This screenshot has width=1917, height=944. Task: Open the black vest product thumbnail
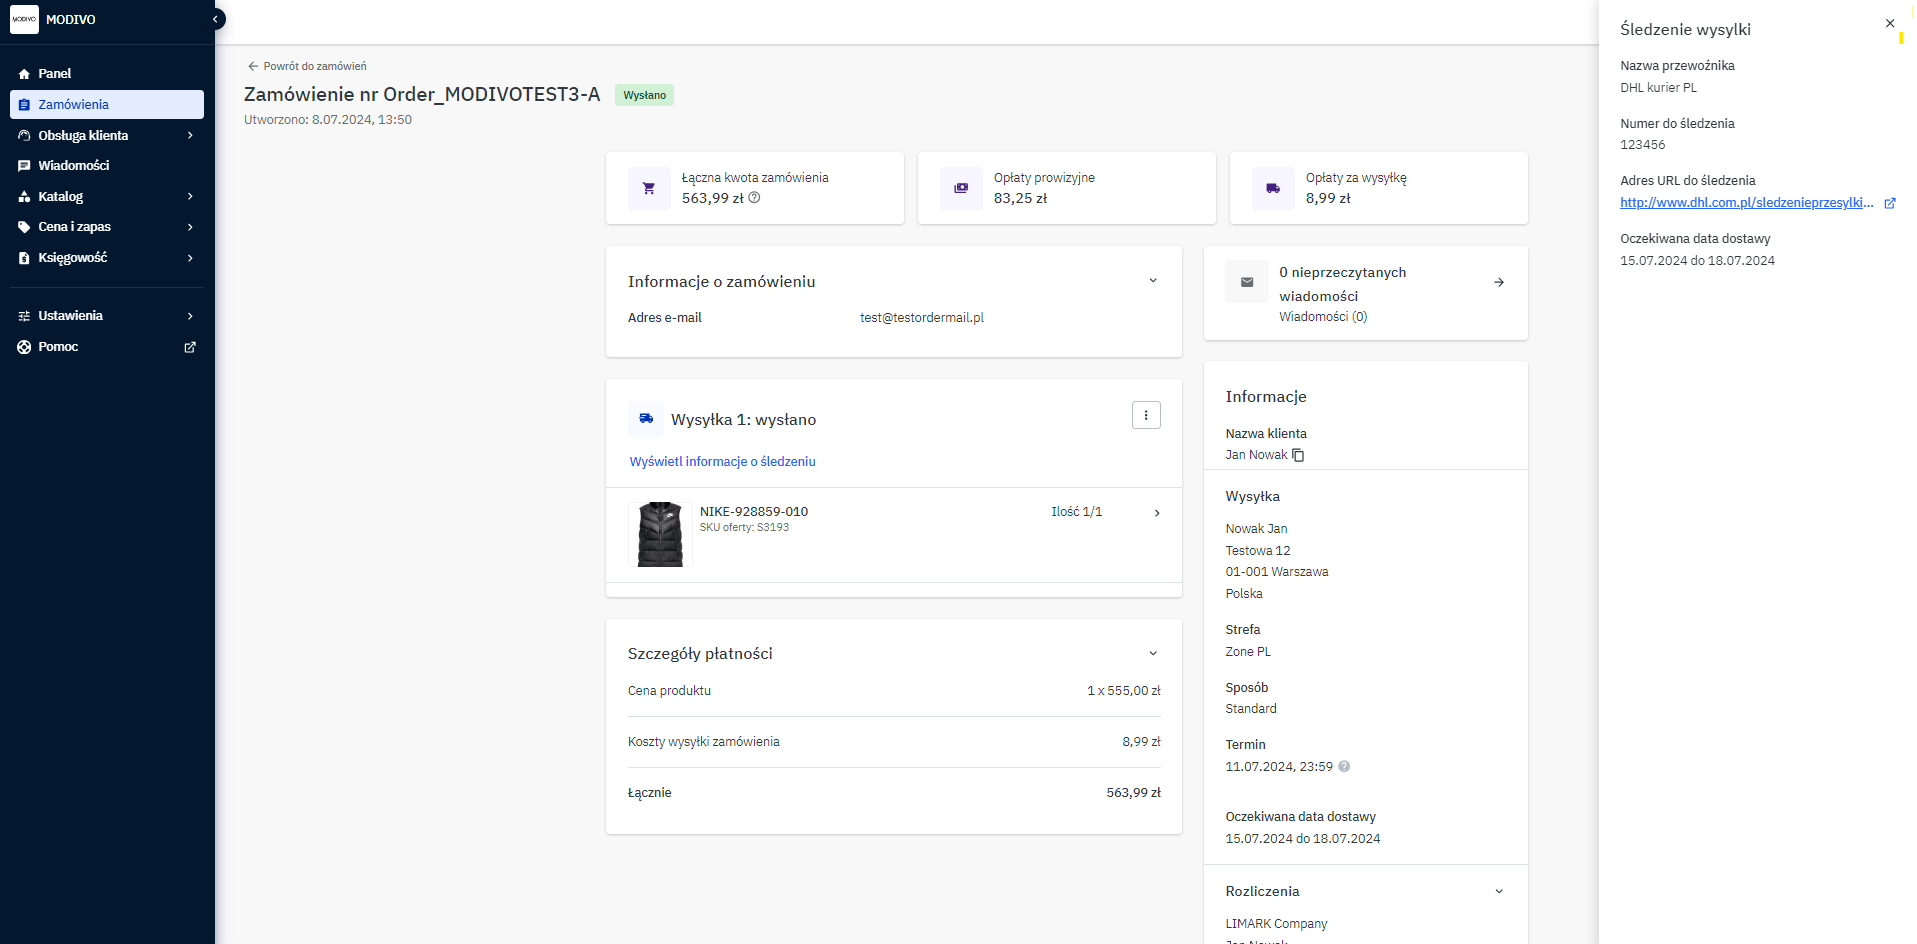660,535
